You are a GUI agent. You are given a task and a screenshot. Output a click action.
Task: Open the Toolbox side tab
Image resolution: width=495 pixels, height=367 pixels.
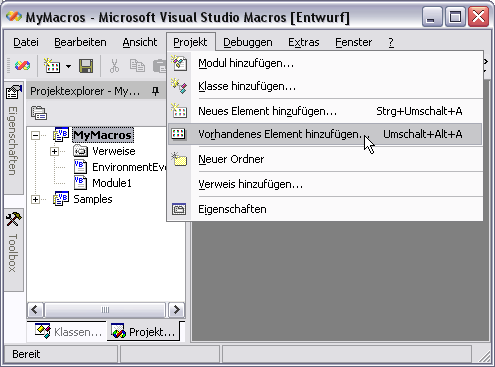click(x=13, y=250)
